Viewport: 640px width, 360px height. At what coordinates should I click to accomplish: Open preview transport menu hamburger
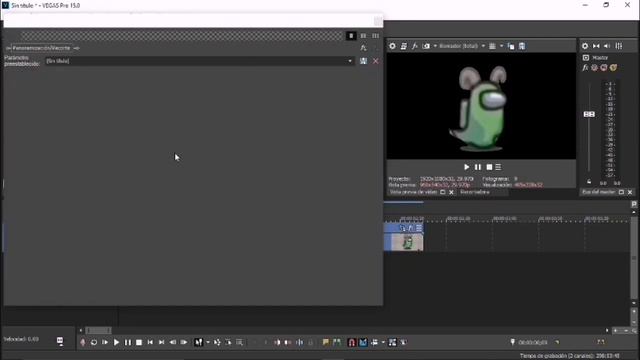[x=498, y=167]
